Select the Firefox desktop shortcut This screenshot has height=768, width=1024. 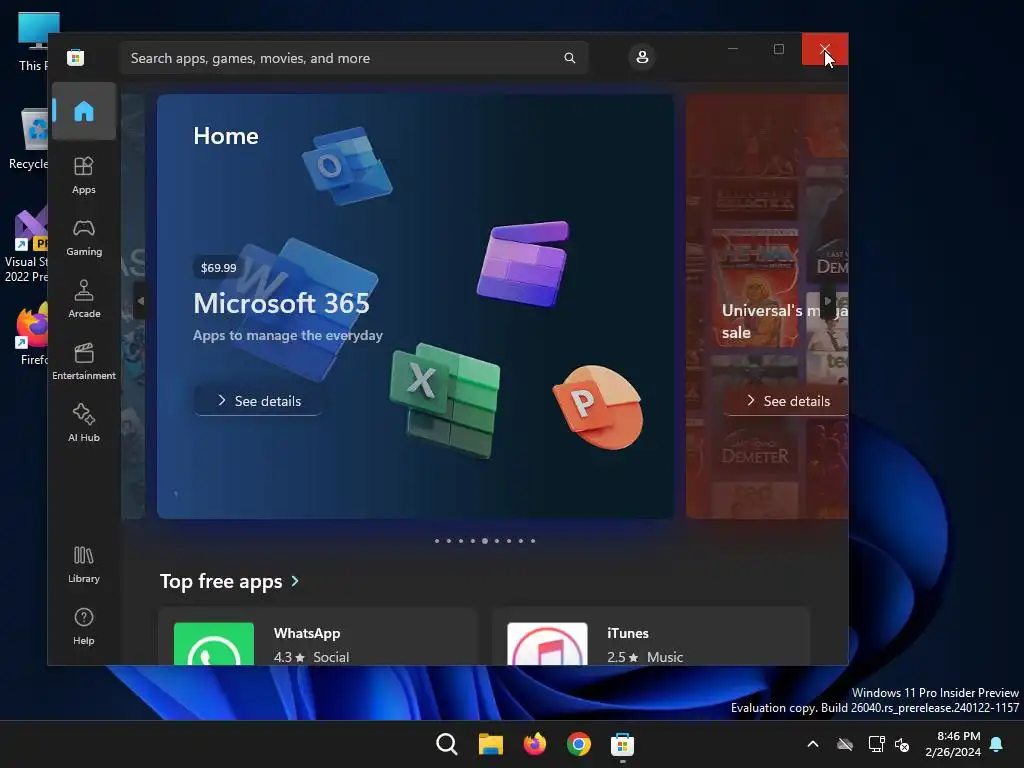(x=33, y=334)
